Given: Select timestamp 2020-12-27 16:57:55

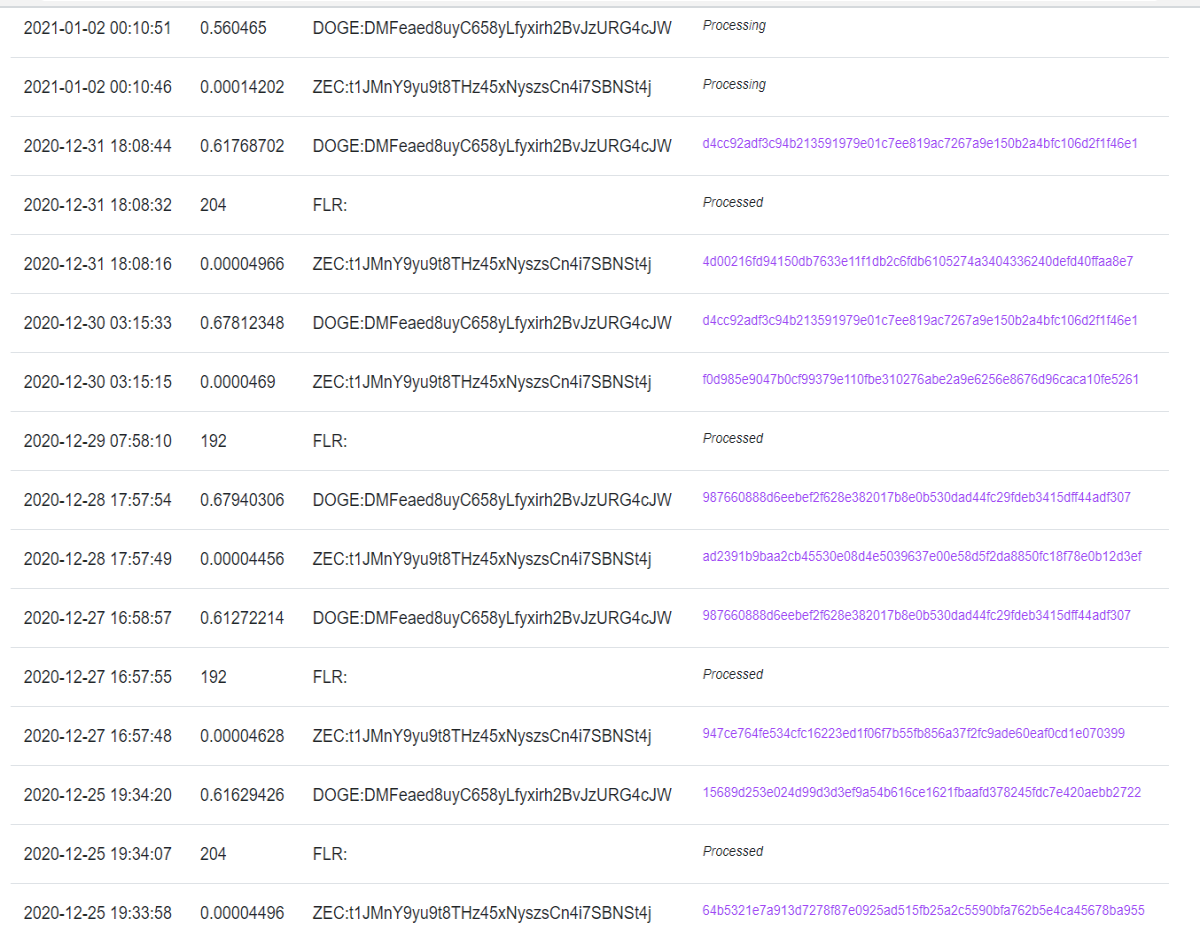Looking at the screenshot, I should point(98,677).
